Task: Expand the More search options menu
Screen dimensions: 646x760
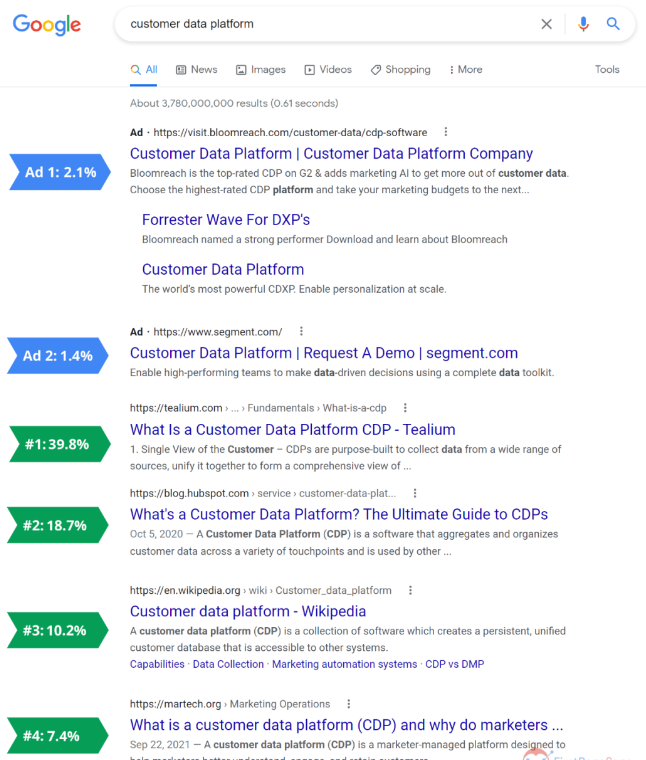Action: (466, 70)
